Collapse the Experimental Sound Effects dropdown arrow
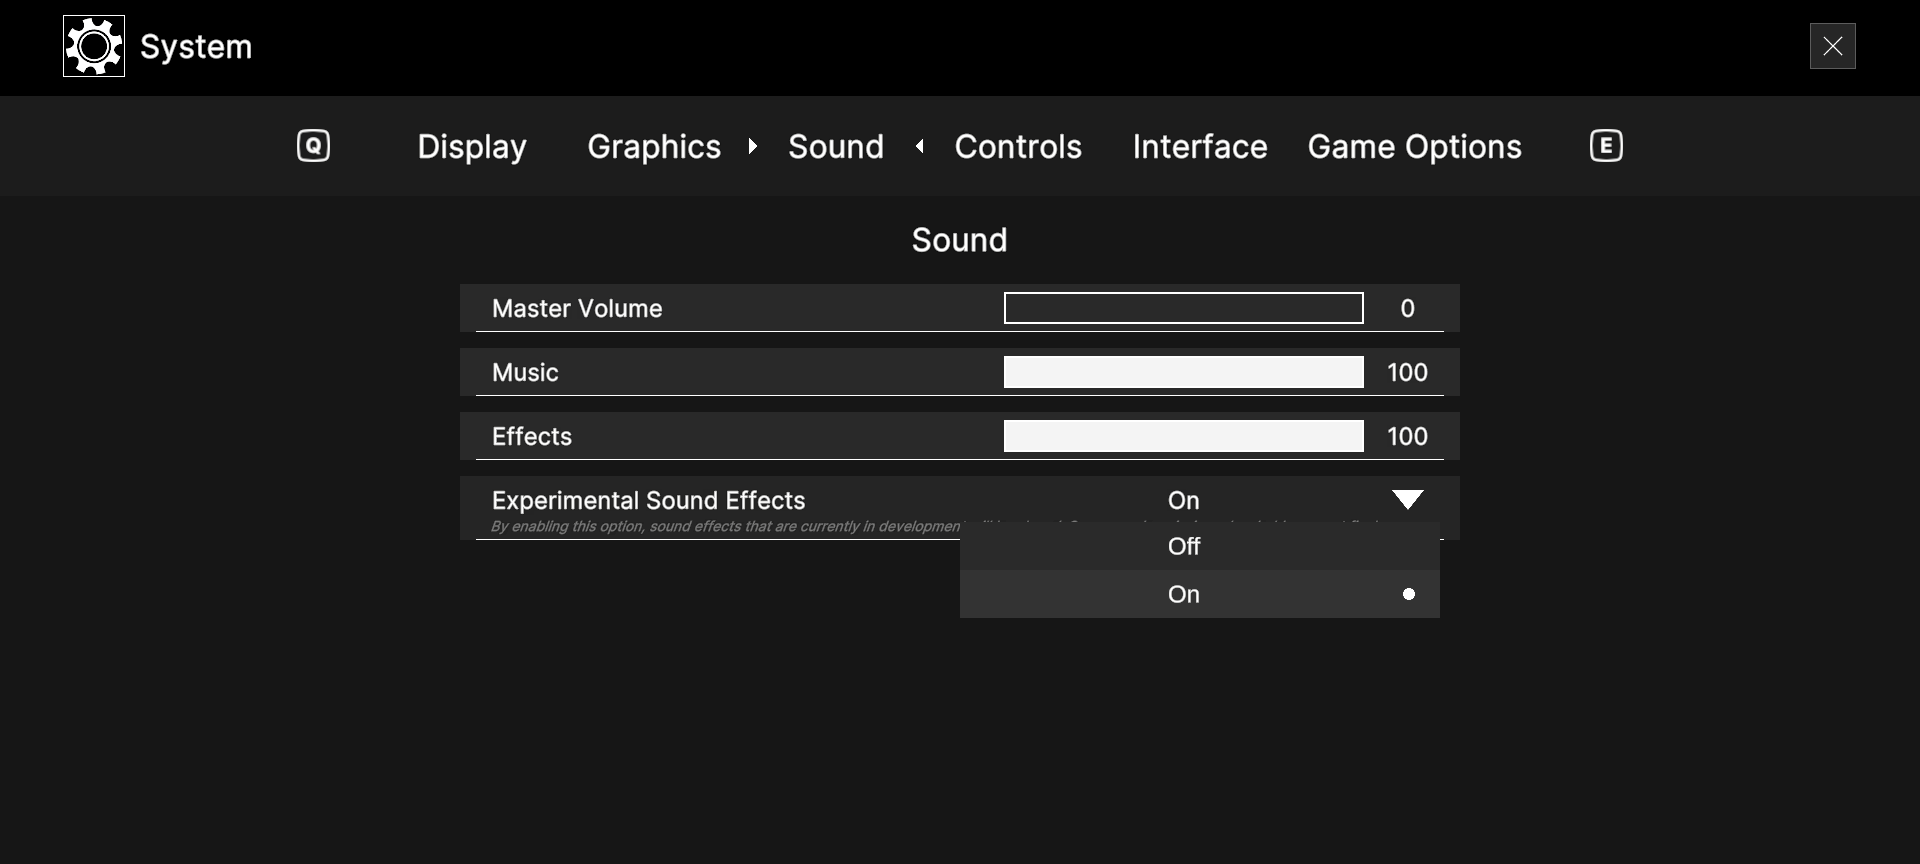Image resolution: width=1920 pixels, height=864 pixels. [1408, 500]
